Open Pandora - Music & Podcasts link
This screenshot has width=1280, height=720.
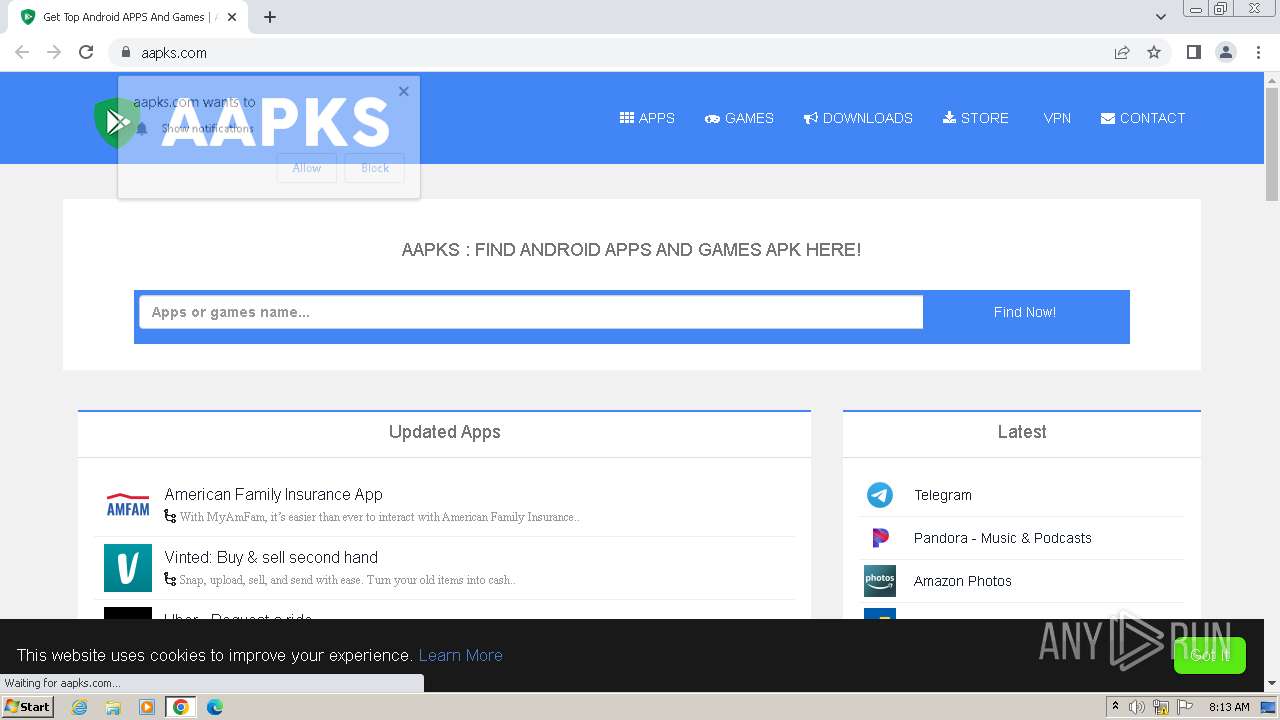pyautogui.click(x=1003, y=538)
